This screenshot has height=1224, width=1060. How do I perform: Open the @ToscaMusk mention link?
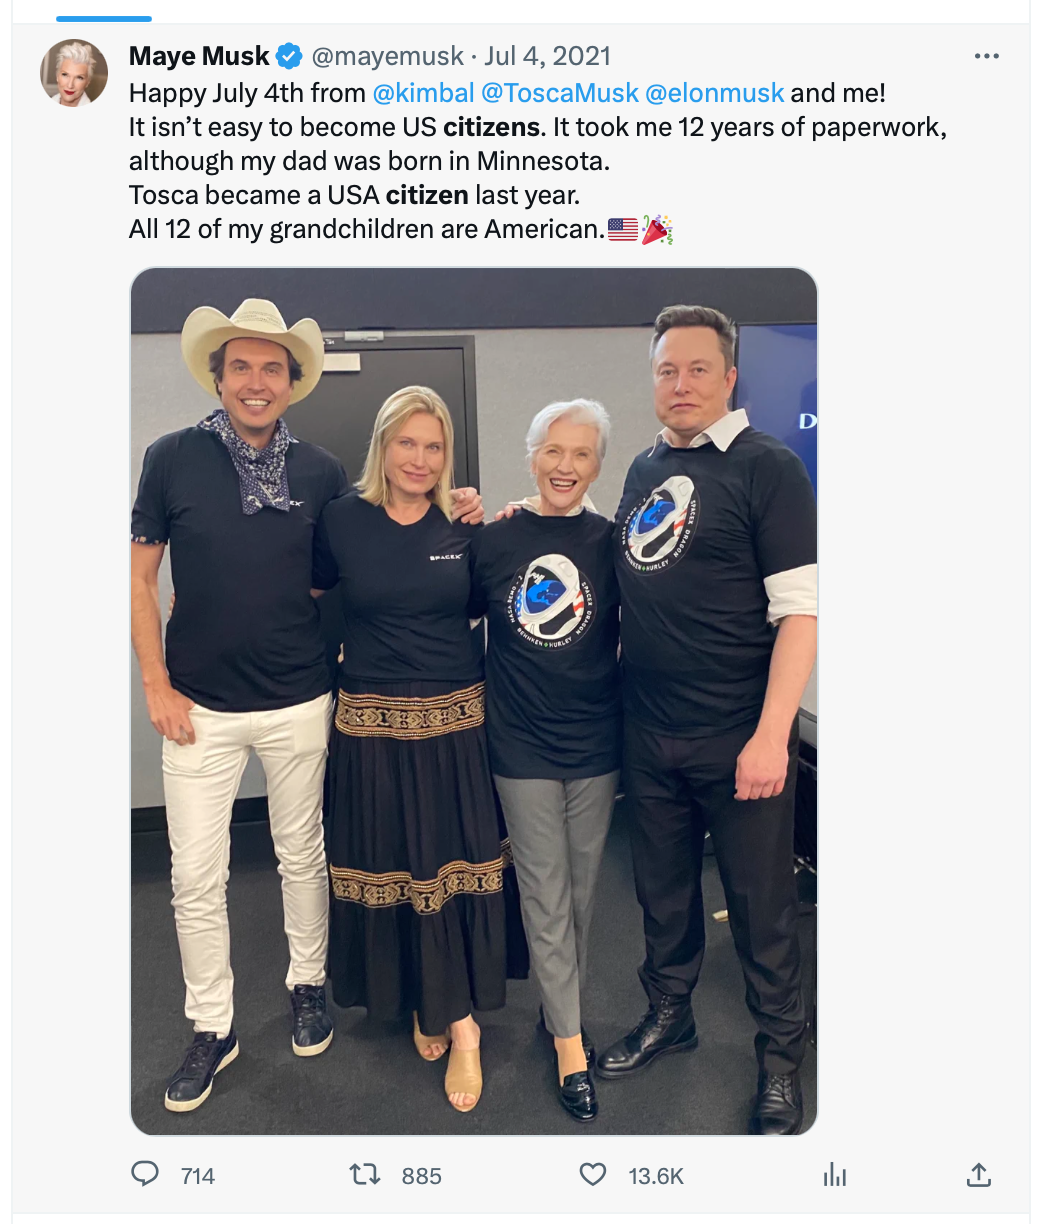click(x=560, y=93)
